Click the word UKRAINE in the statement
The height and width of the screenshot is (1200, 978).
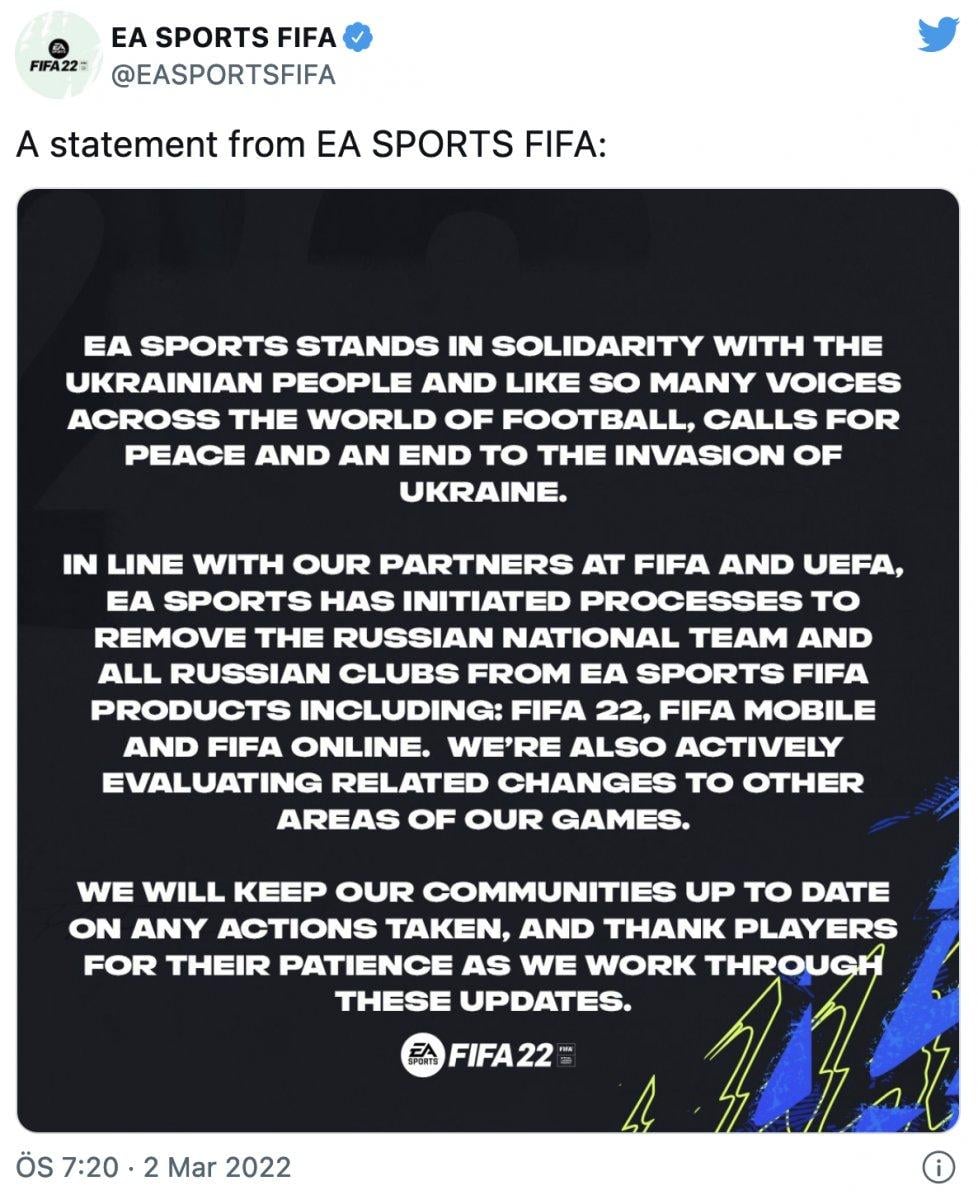click(x=491, y=487)
